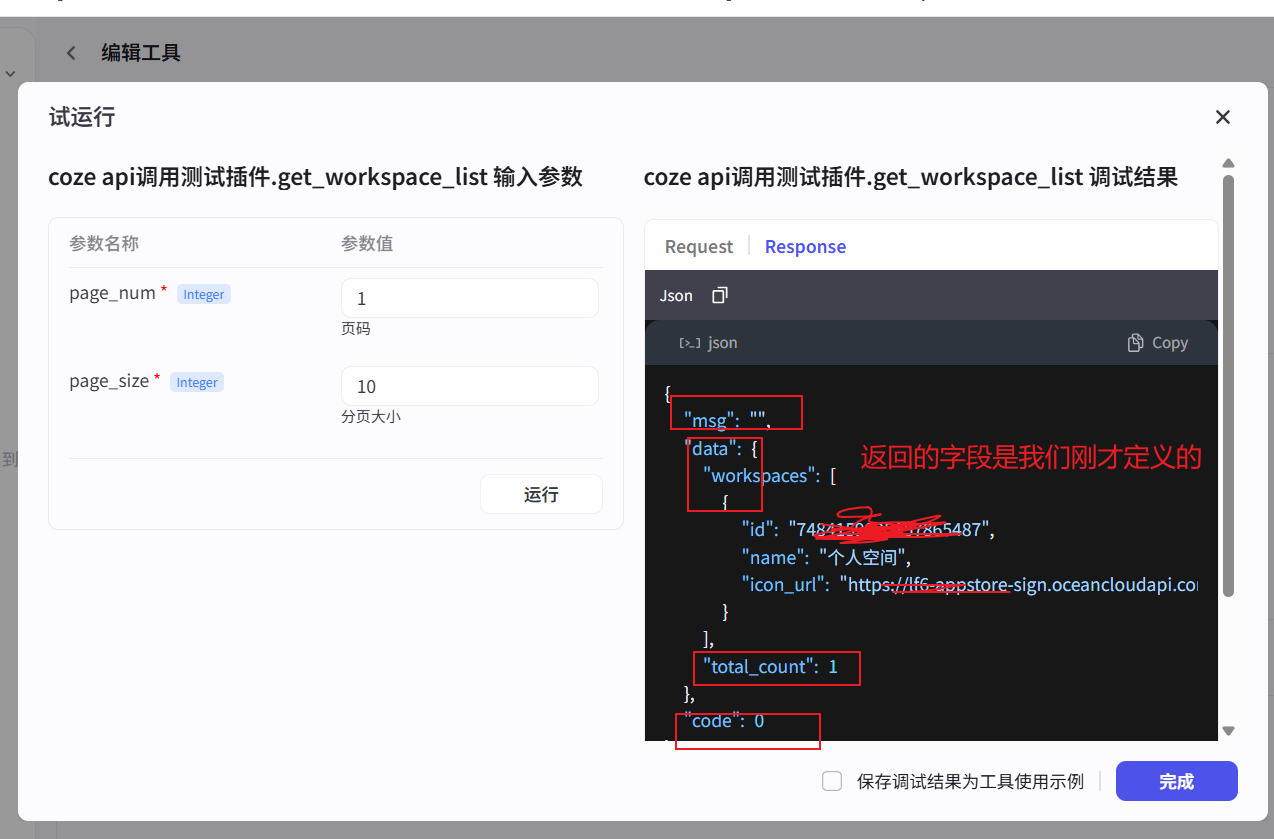The width and height of the screenshot is (1274, 839).
Task: Click the vertical scrollbar thumb of the dialog
Action: click(x=1228, y=385)
